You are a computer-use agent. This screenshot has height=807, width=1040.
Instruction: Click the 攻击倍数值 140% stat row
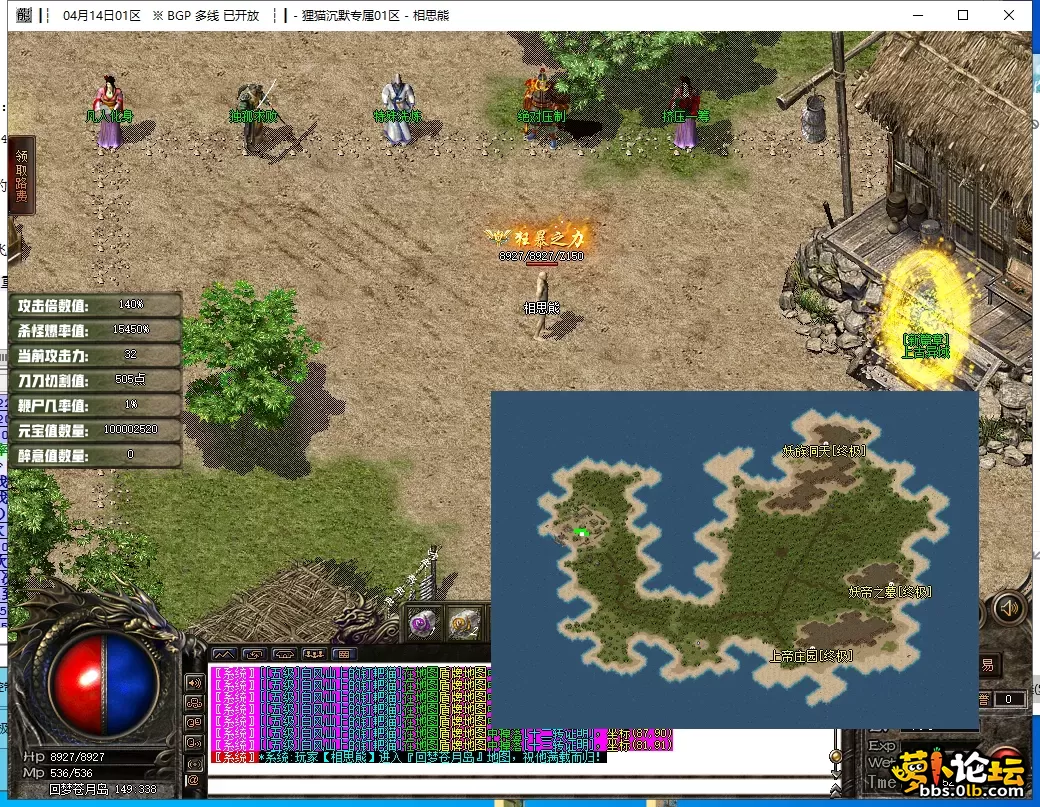tap(96, 305)
